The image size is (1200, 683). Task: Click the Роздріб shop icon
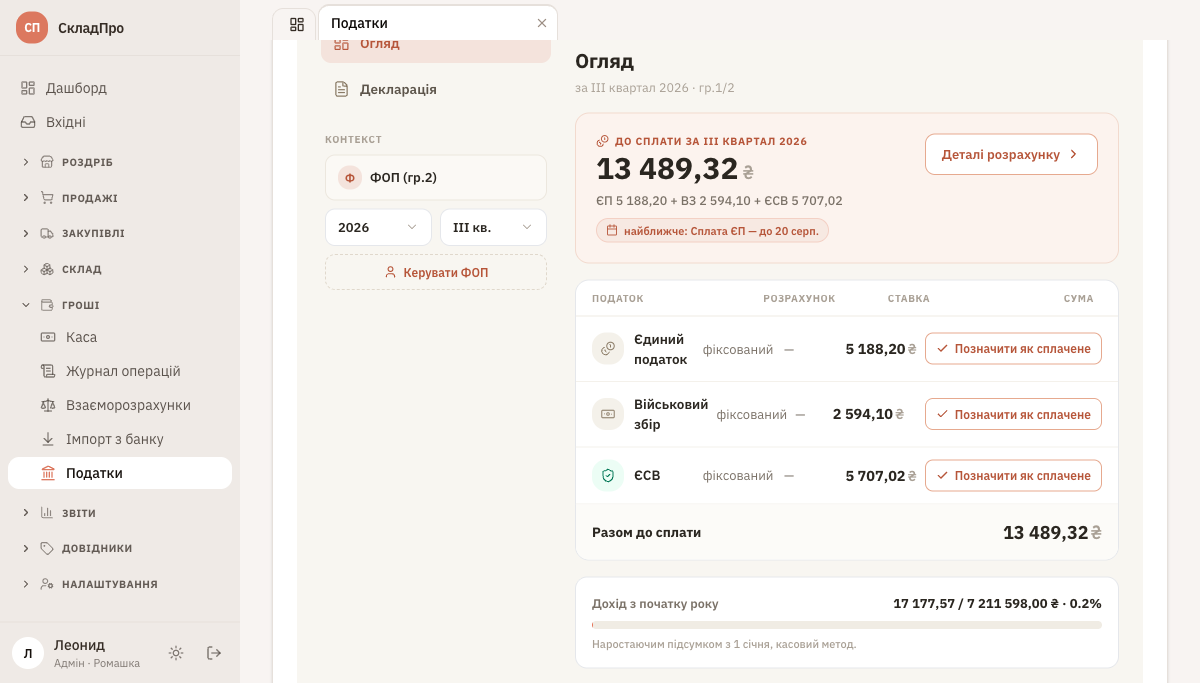point(47,162)
